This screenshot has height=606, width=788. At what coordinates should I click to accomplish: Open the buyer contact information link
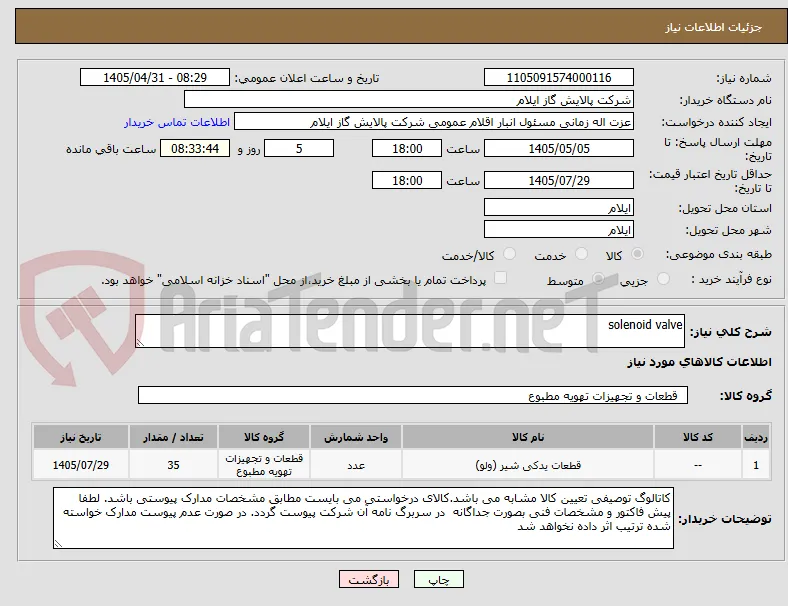coord(176,122)
